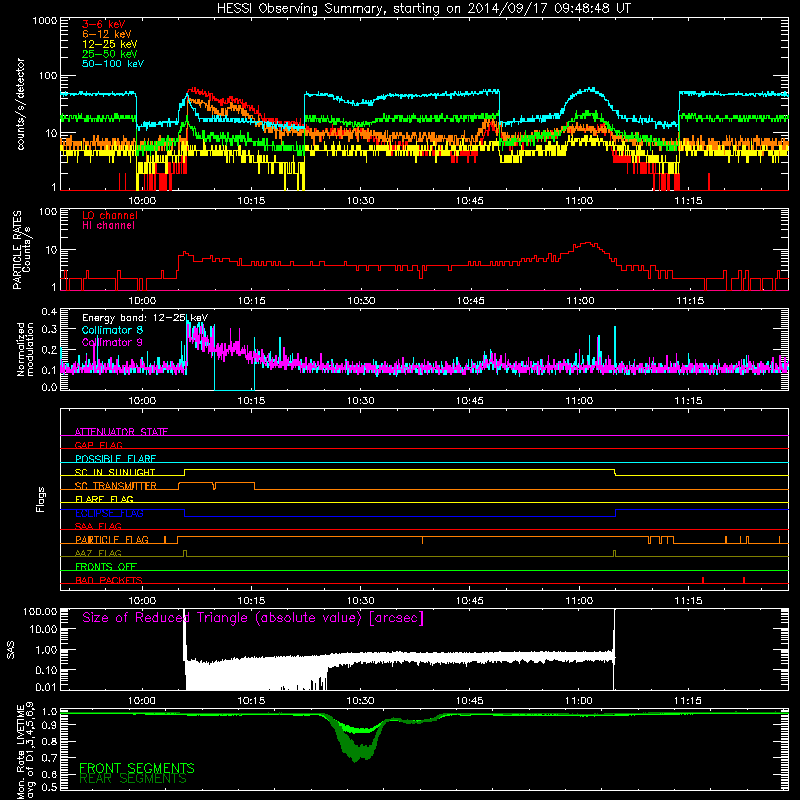Click the dim olive flag label above FRONTS_OFF
Image resolution: width=800 pixels, height=800 pixels.
(98, 553)
